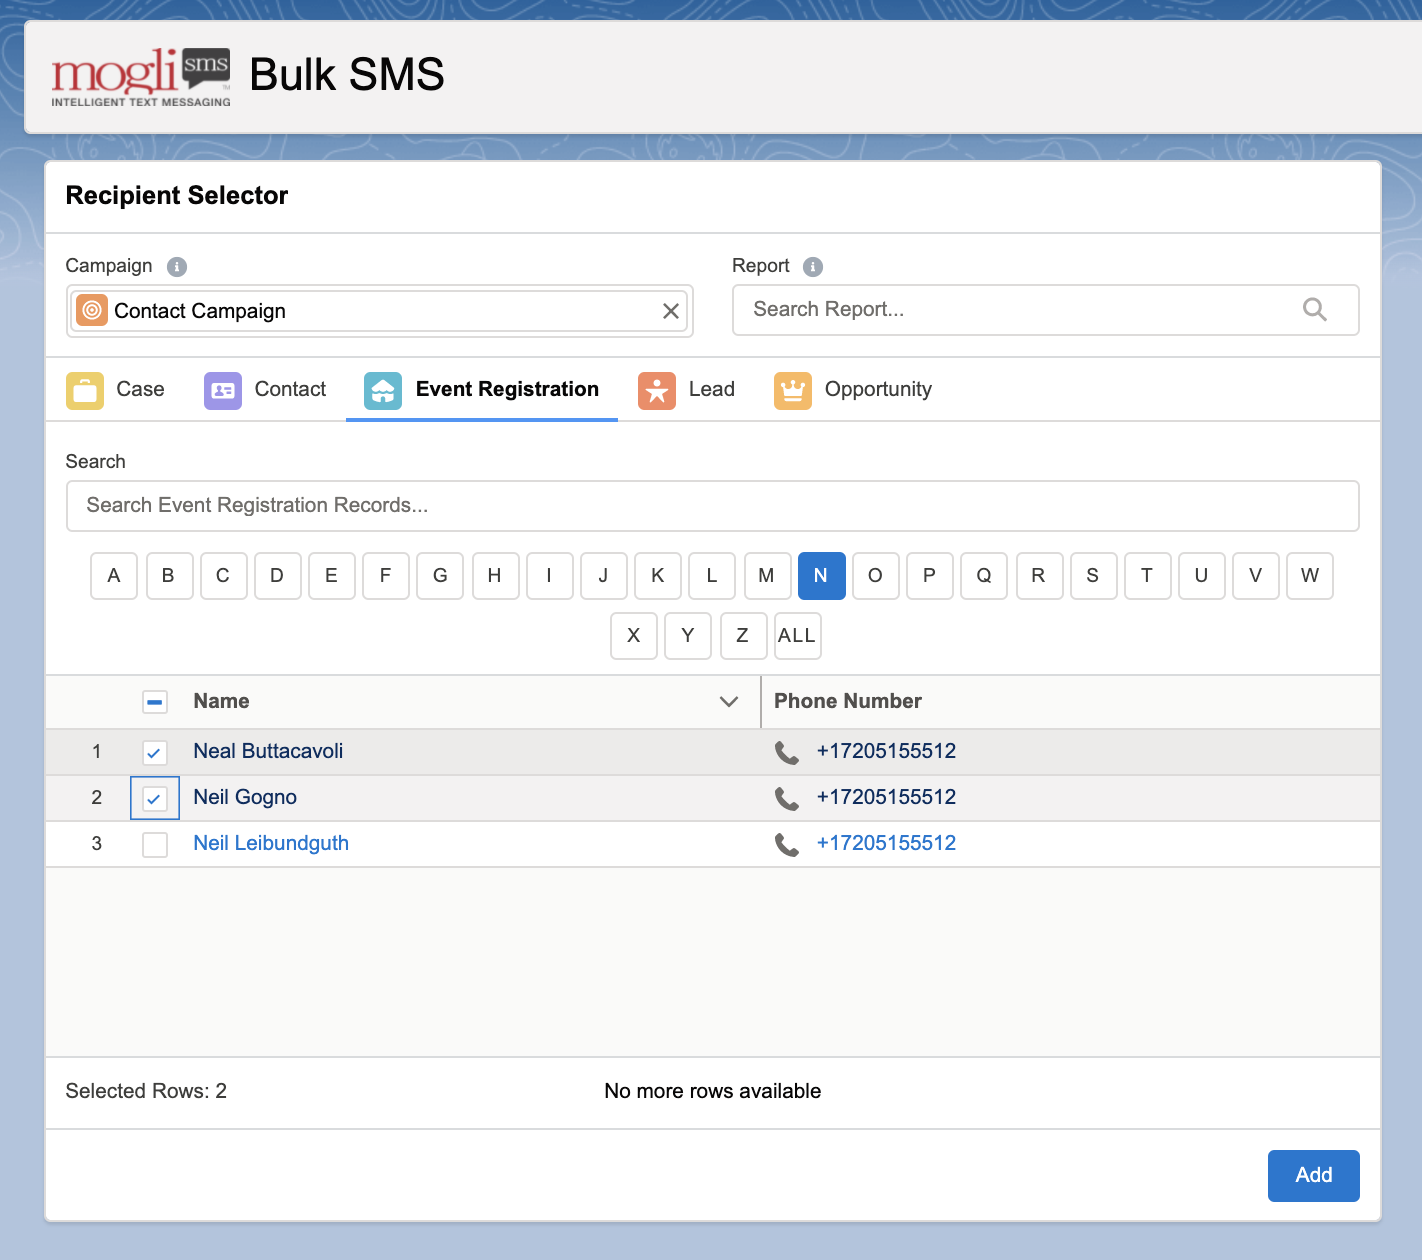Click the Report info icon
This screenshot has height=1260, width=1422.
point(813,267)
